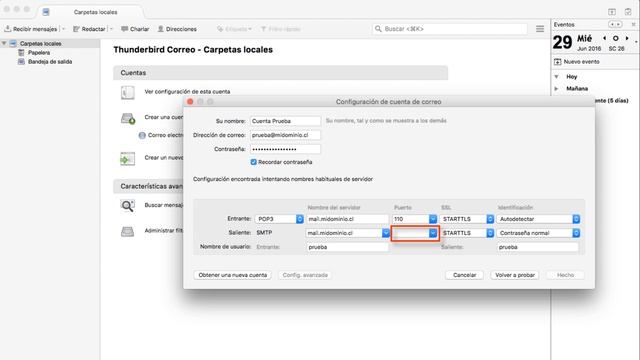Go to next day arrow

pos(627,38)
